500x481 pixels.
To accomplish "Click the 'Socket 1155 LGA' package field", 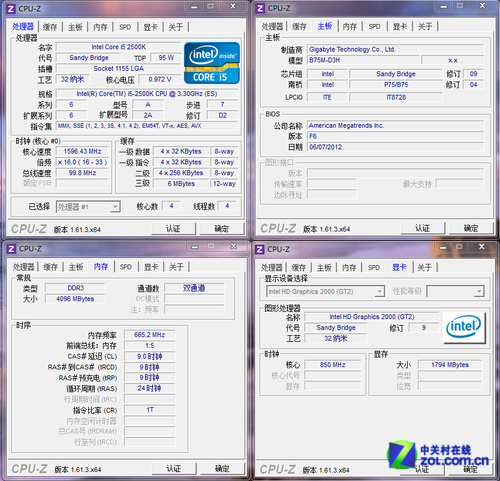I will coord(119,69).
